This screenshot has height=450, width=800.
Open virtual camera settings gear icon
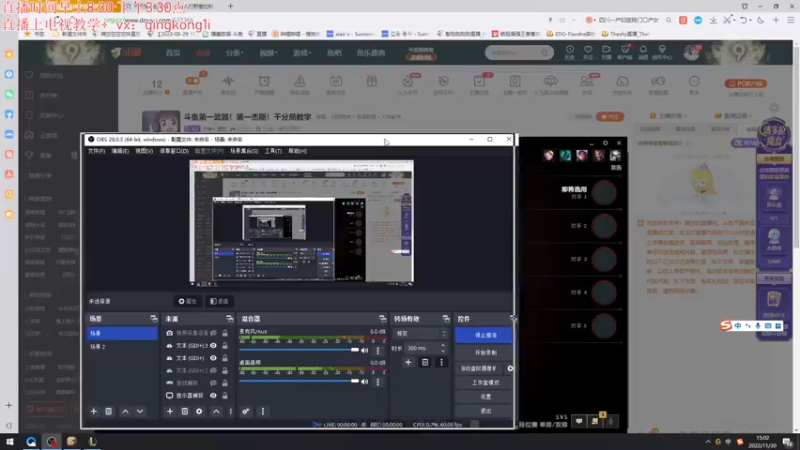pyautogui.click(x=510, y=368)
